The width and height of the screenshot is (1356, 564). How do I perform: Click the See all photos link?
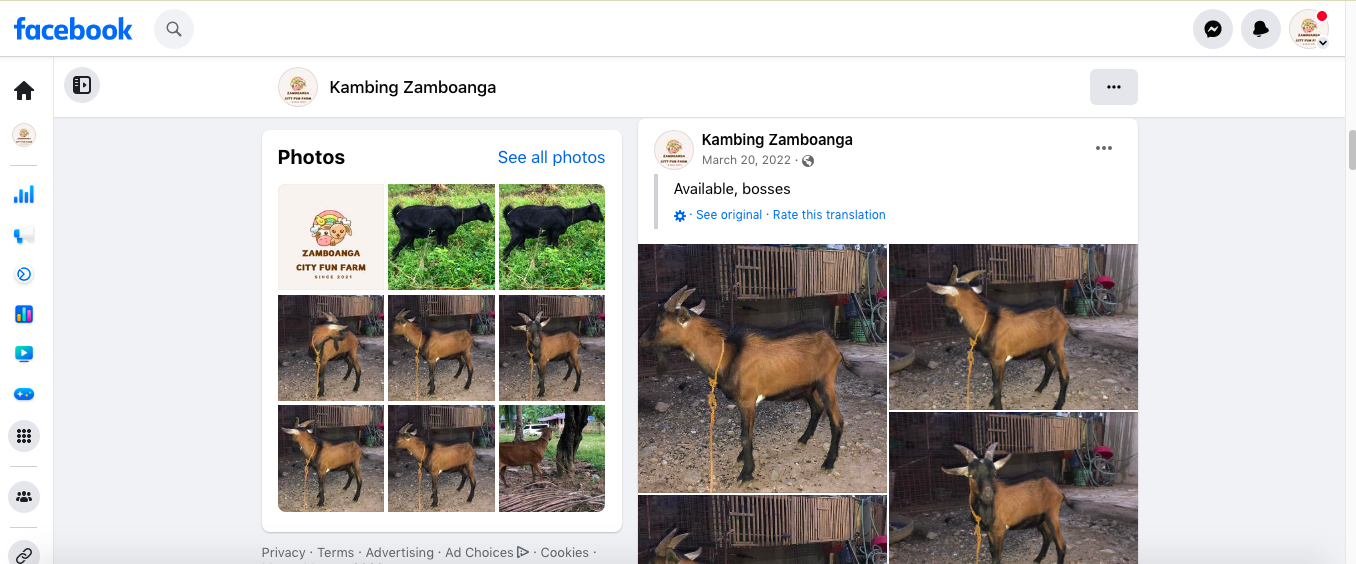pos(551,157)
